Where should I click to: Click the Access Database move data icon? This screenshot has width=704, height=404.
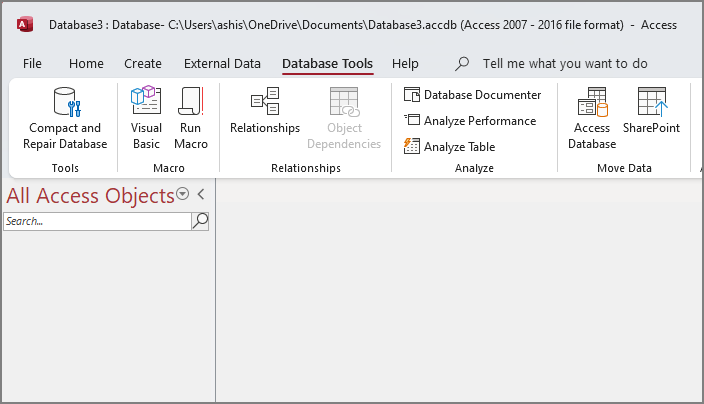[x=592, y=103]
